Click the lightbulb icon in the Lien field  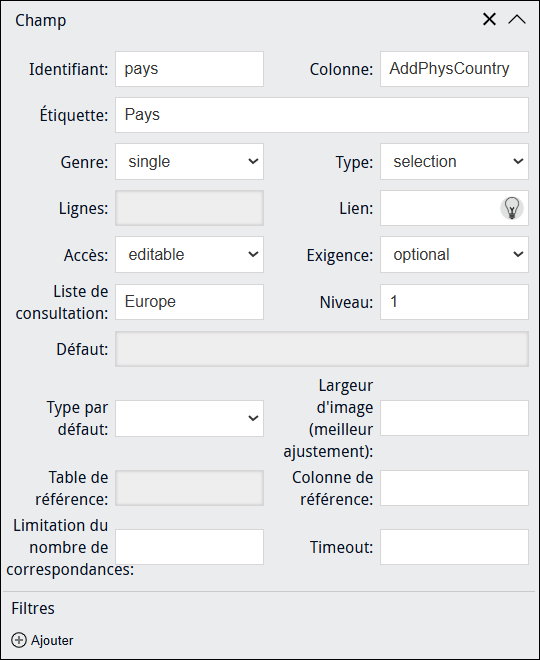pos(511,208)
